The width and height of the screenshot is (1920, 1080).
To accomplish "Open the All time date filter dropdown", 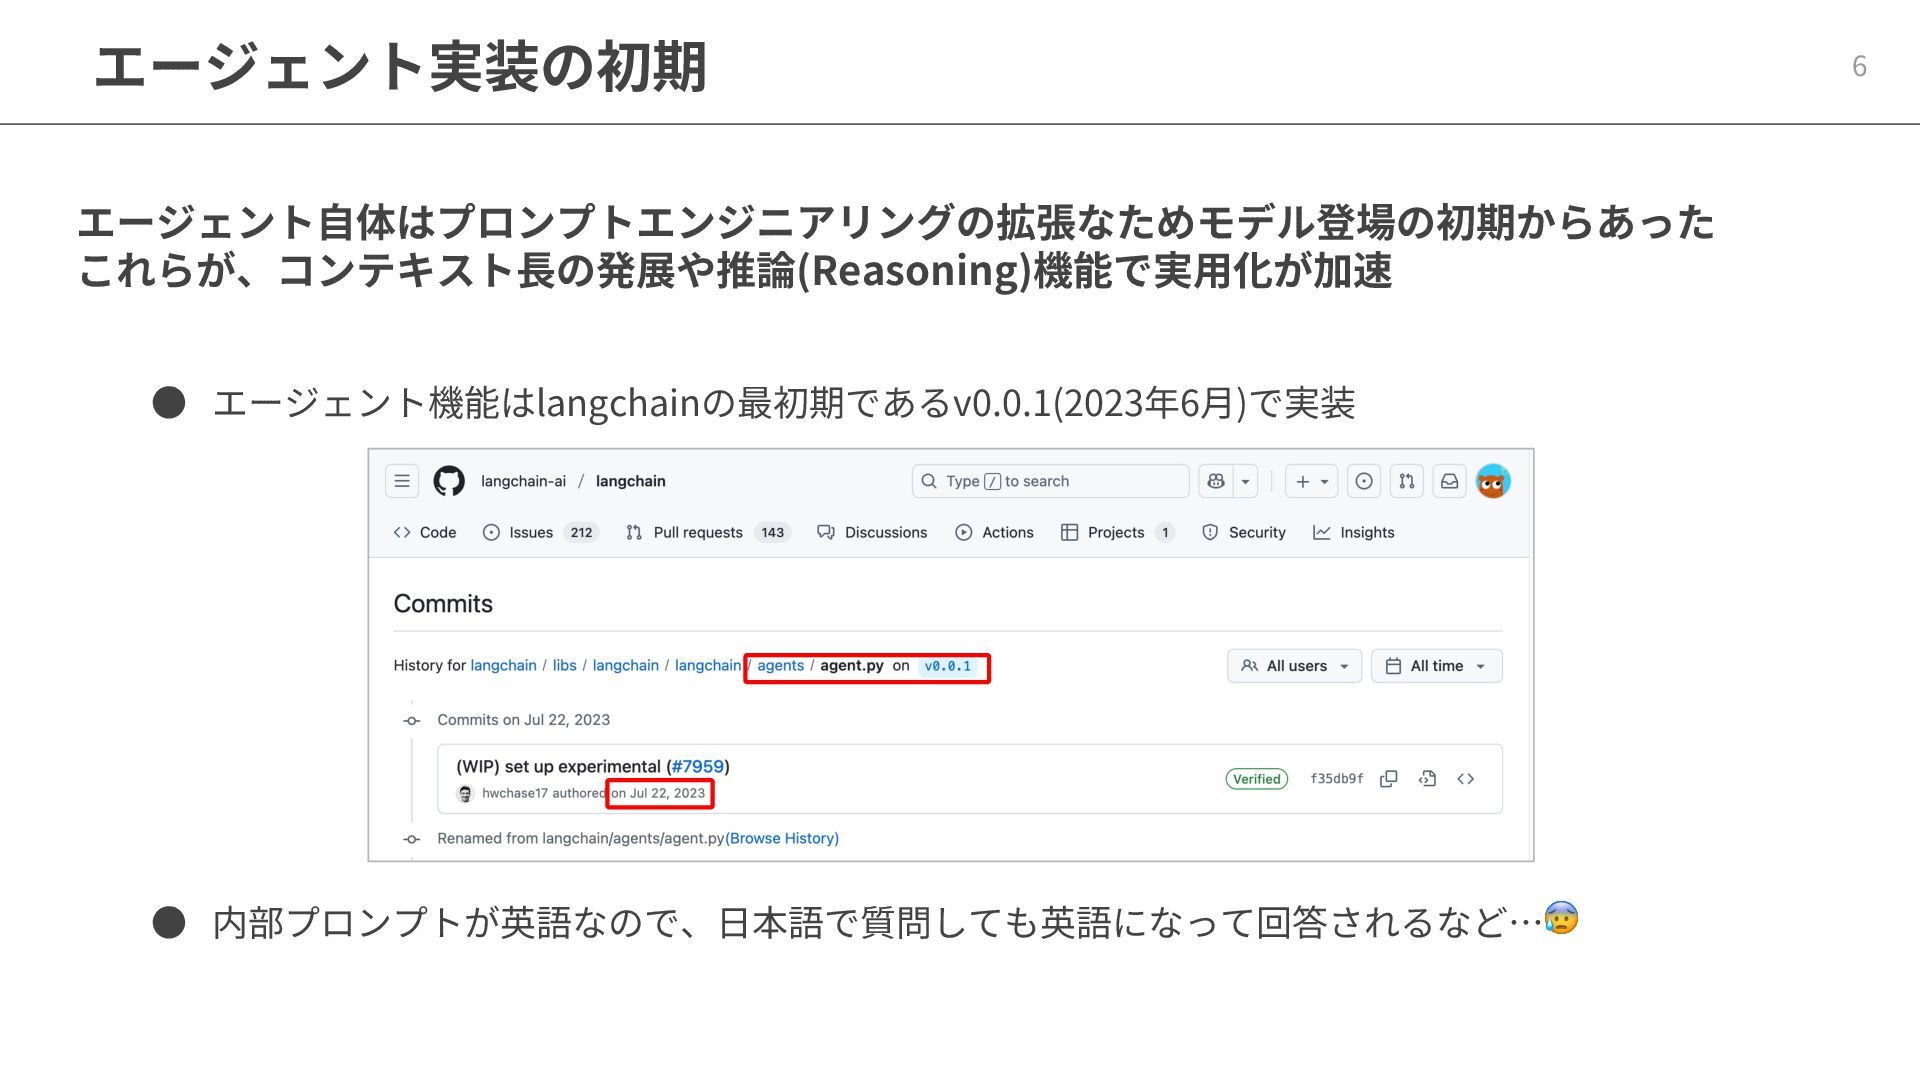I will [x=1436, y=666].
